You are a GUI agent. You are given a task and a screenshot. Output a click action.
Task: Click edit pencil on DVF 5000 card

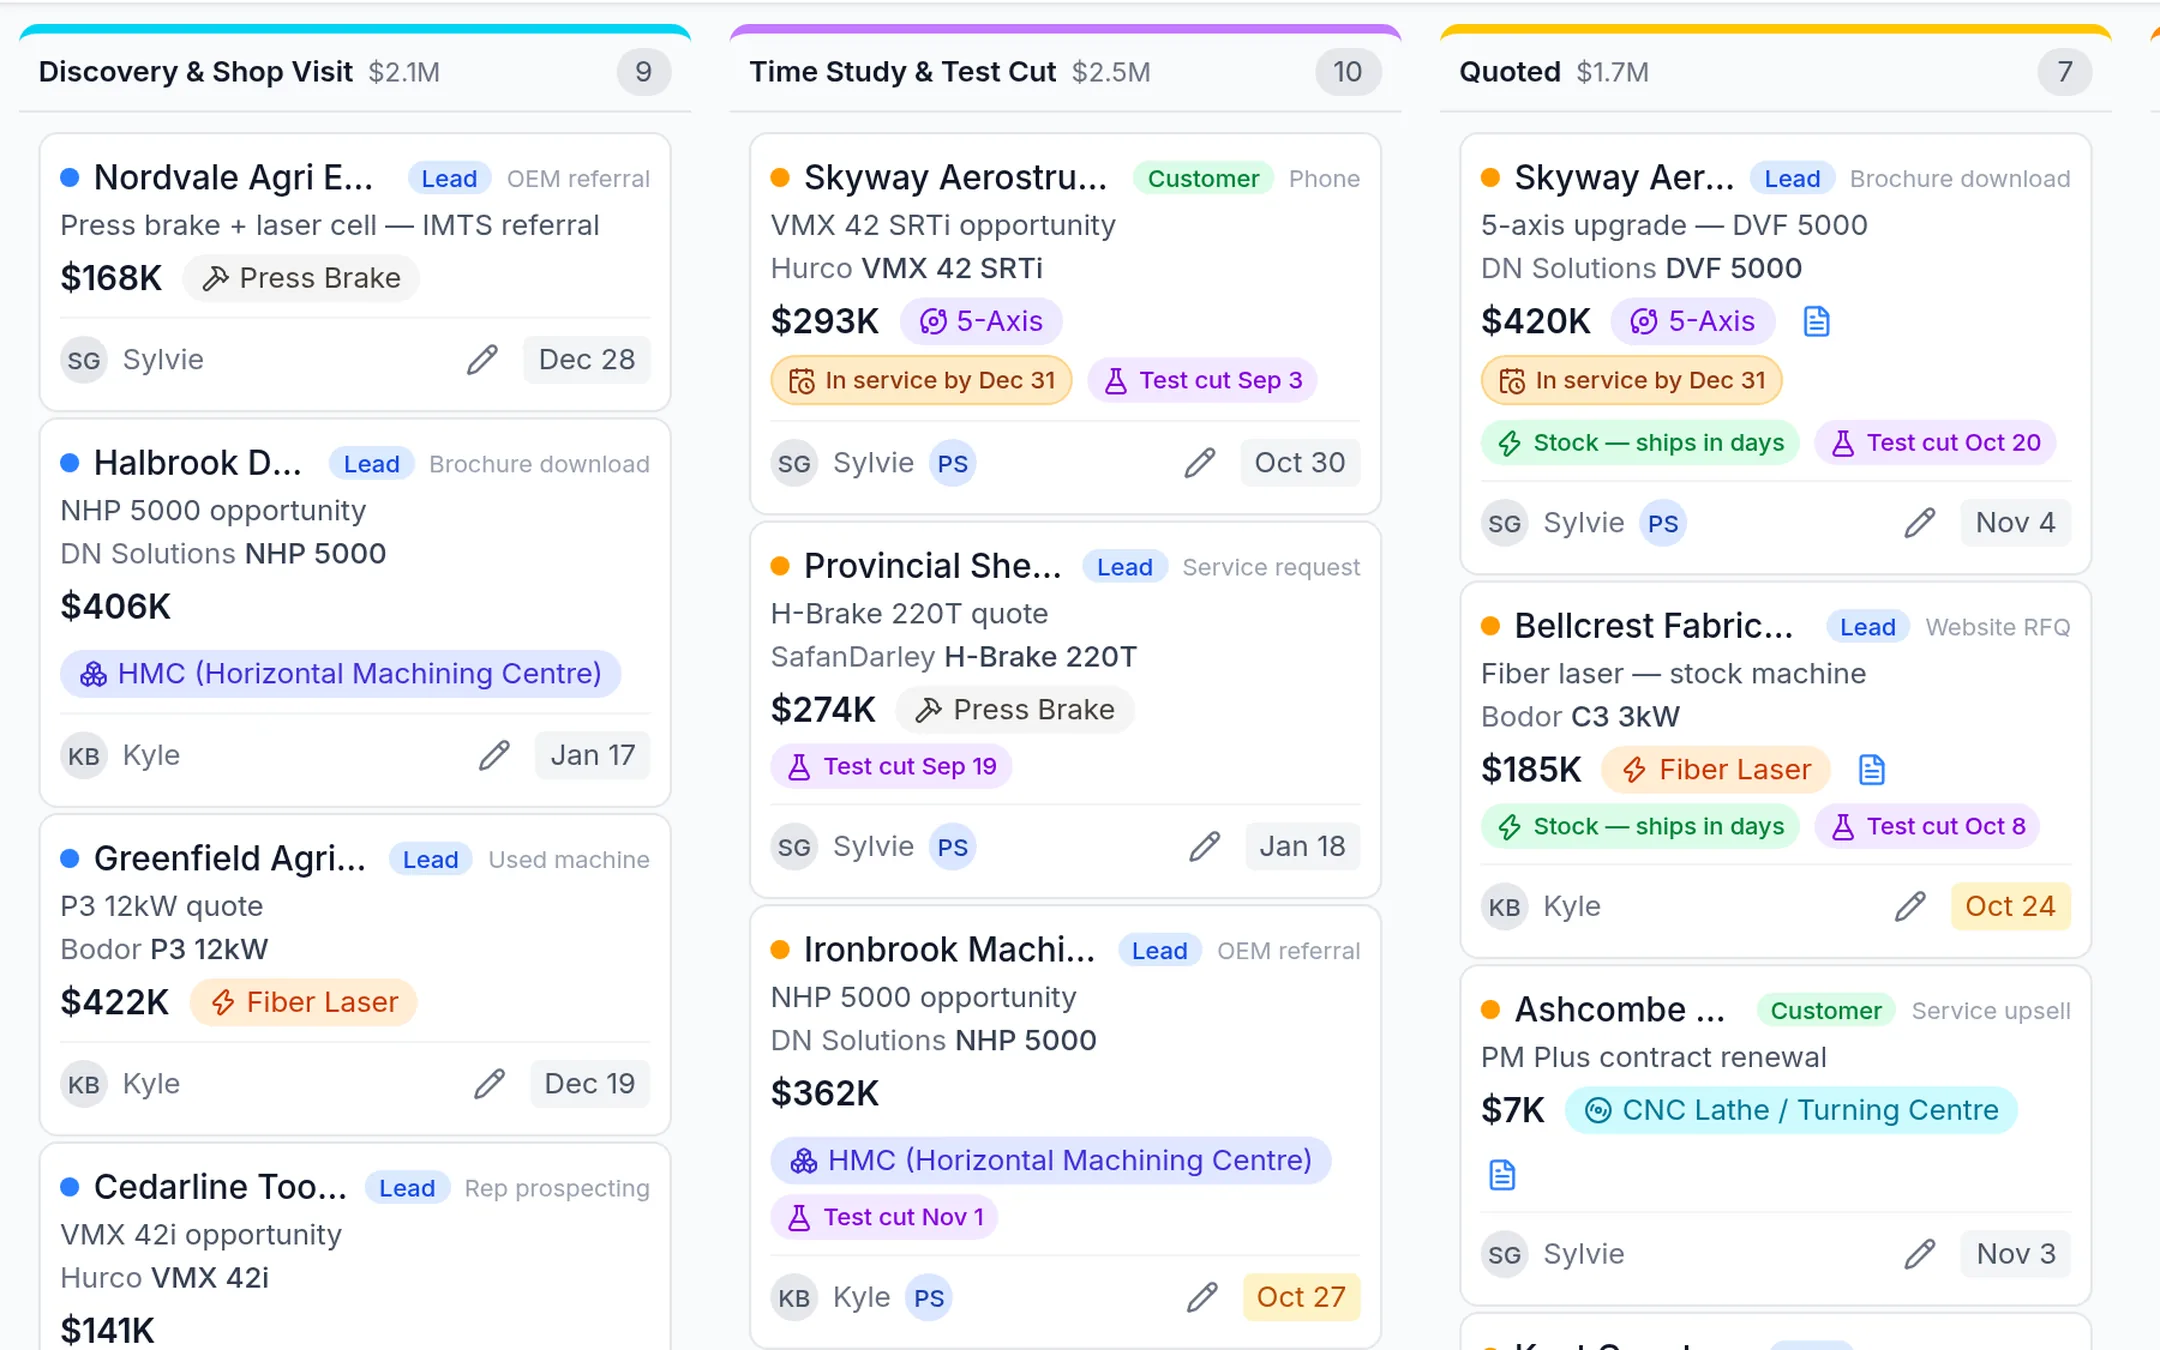tap(1919, 523)
